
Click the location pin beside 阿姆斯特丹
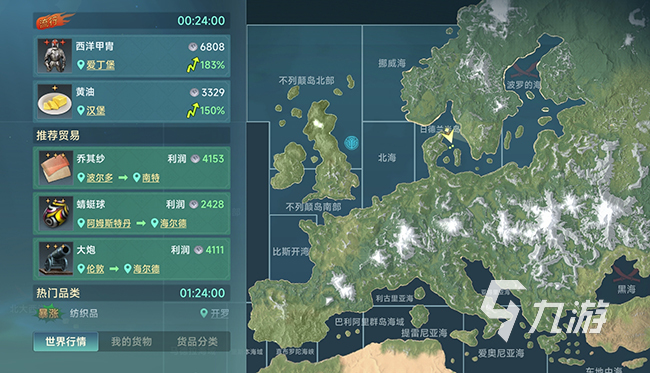point(81,223)
